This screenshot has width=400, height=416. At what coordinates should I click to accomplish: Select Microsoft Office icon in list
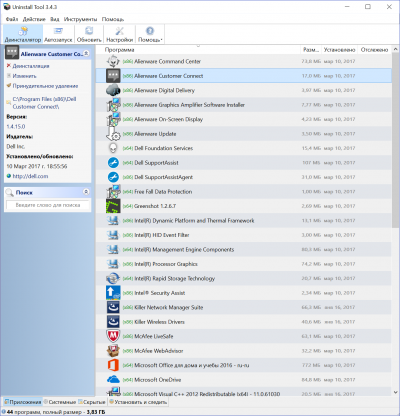click(x=113, y=365)
